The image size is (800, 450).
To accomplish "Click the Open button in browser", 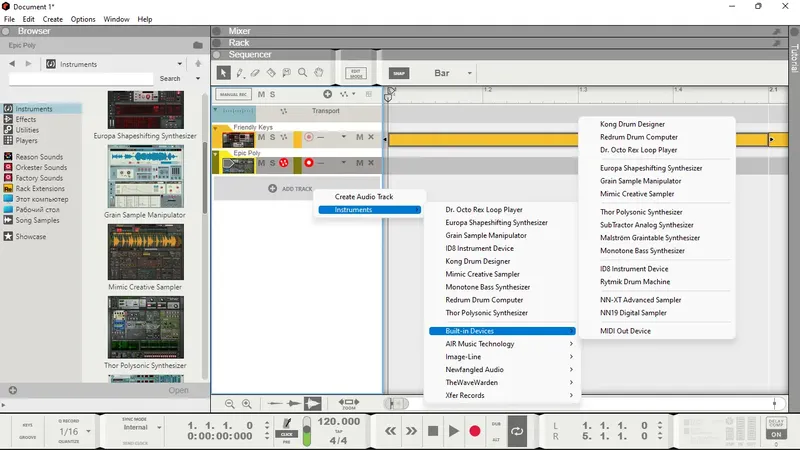I will [179, 390].
